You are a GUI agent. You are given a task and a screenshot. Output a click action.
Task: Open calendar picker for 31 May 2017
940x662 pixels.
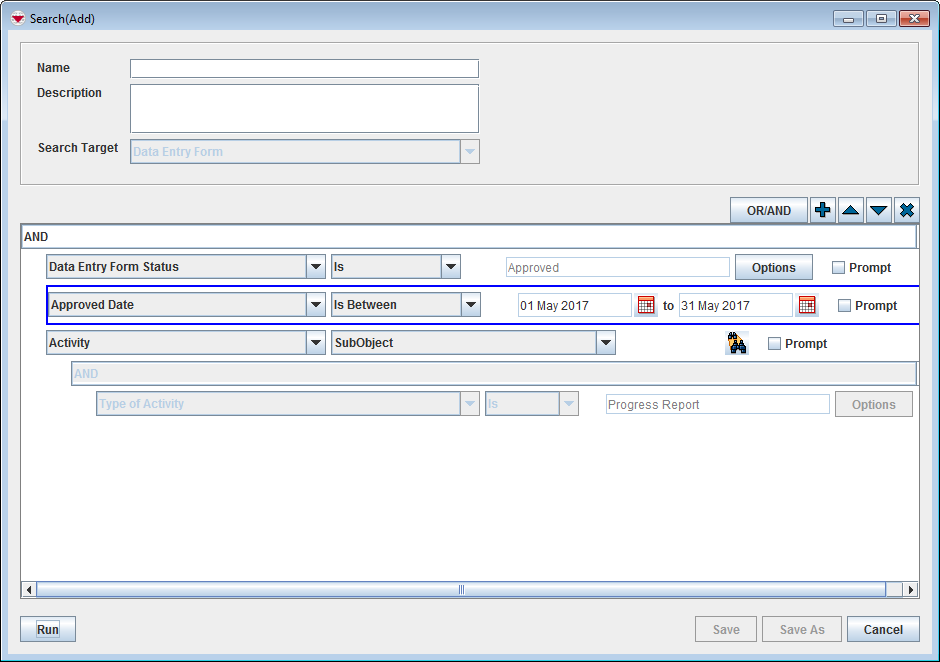(x=807, y=305)
